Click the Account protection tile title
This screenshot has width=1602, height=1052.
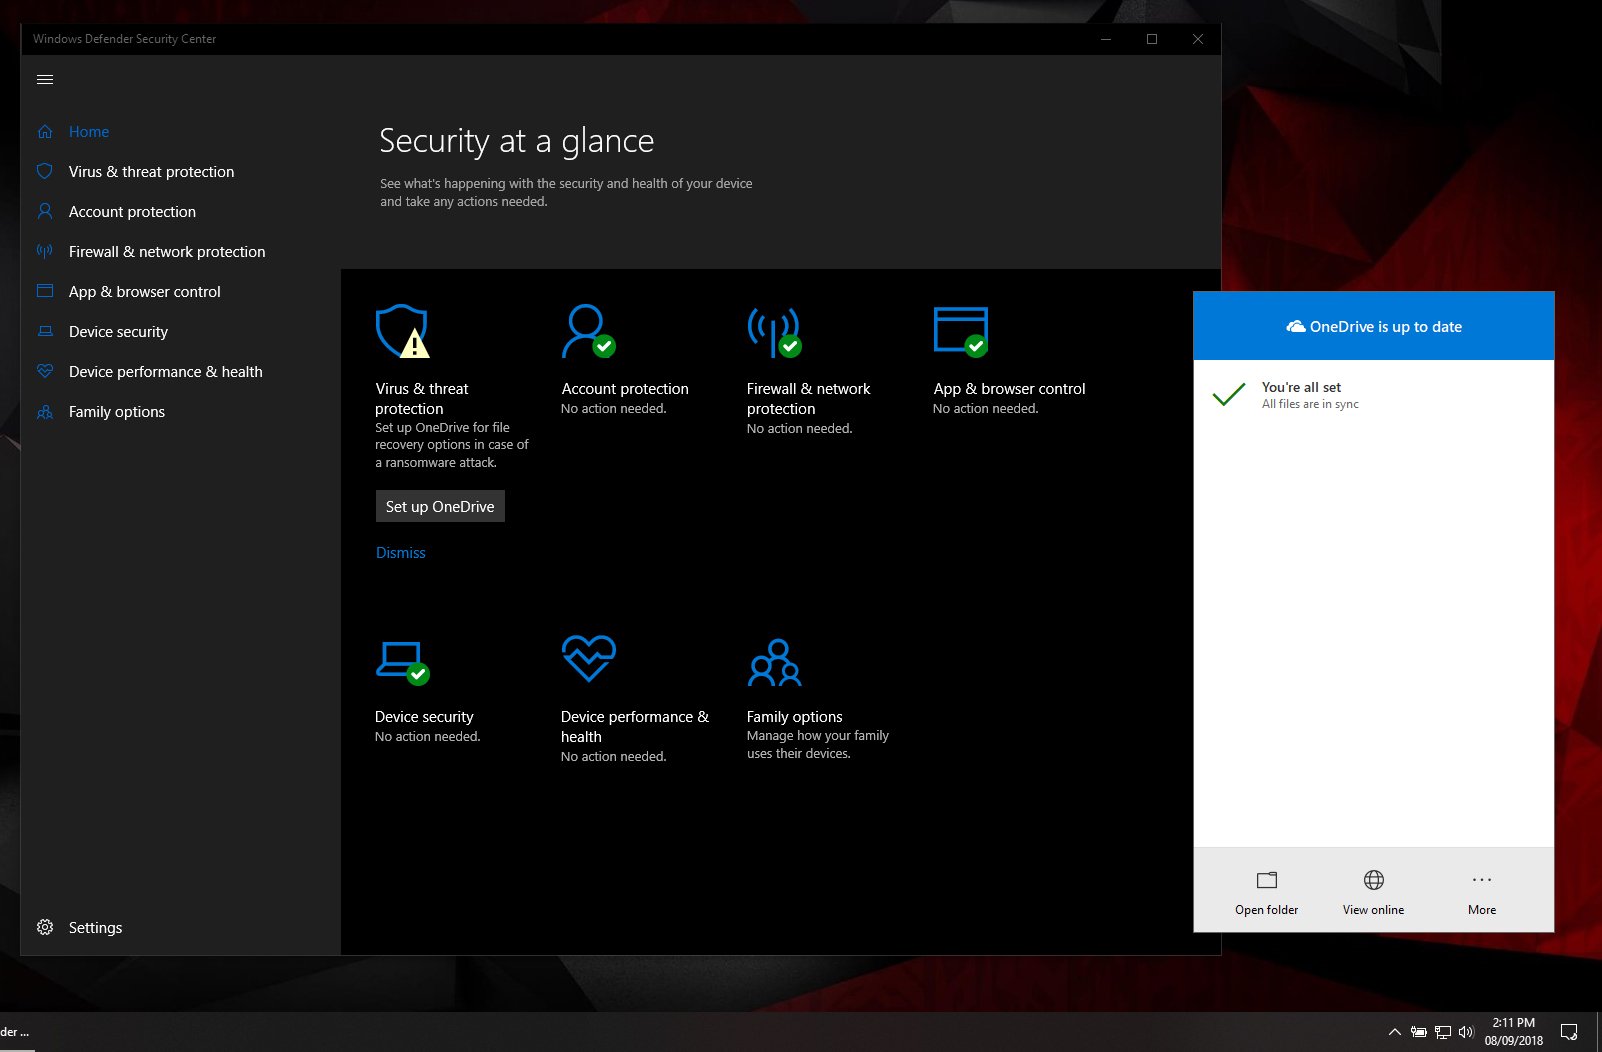[x=625, y=389]
